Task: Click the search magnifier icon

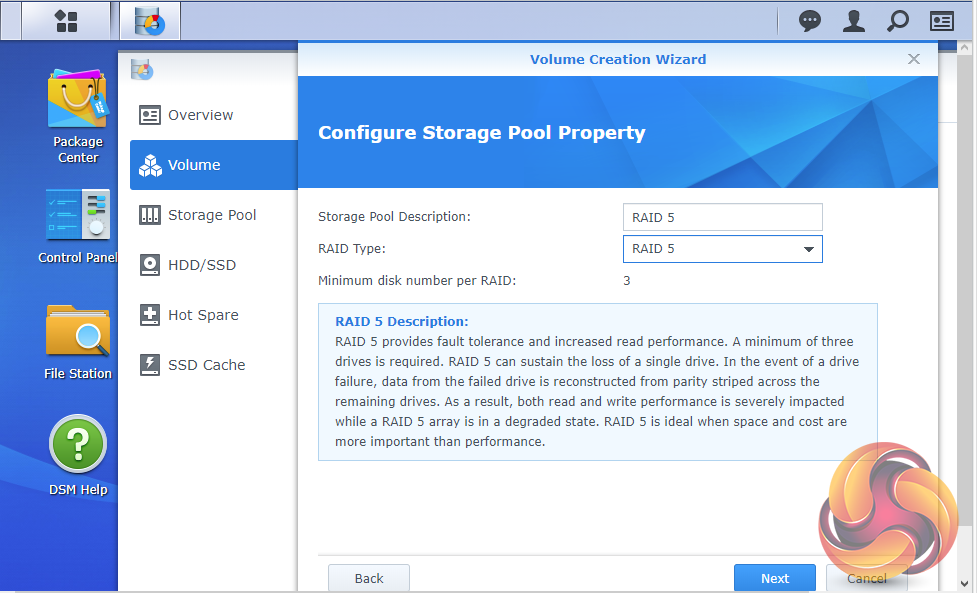Action: point(898,21)
